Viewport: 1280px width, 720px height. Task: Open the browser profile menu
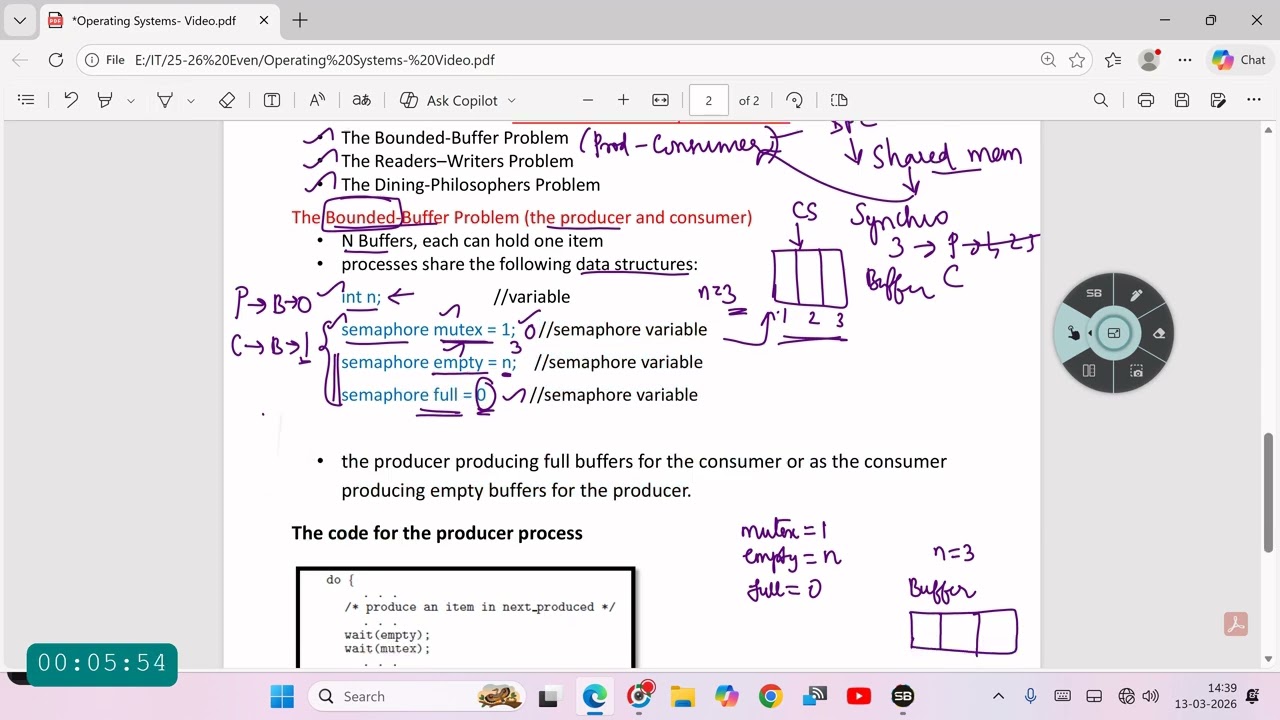1149,60
